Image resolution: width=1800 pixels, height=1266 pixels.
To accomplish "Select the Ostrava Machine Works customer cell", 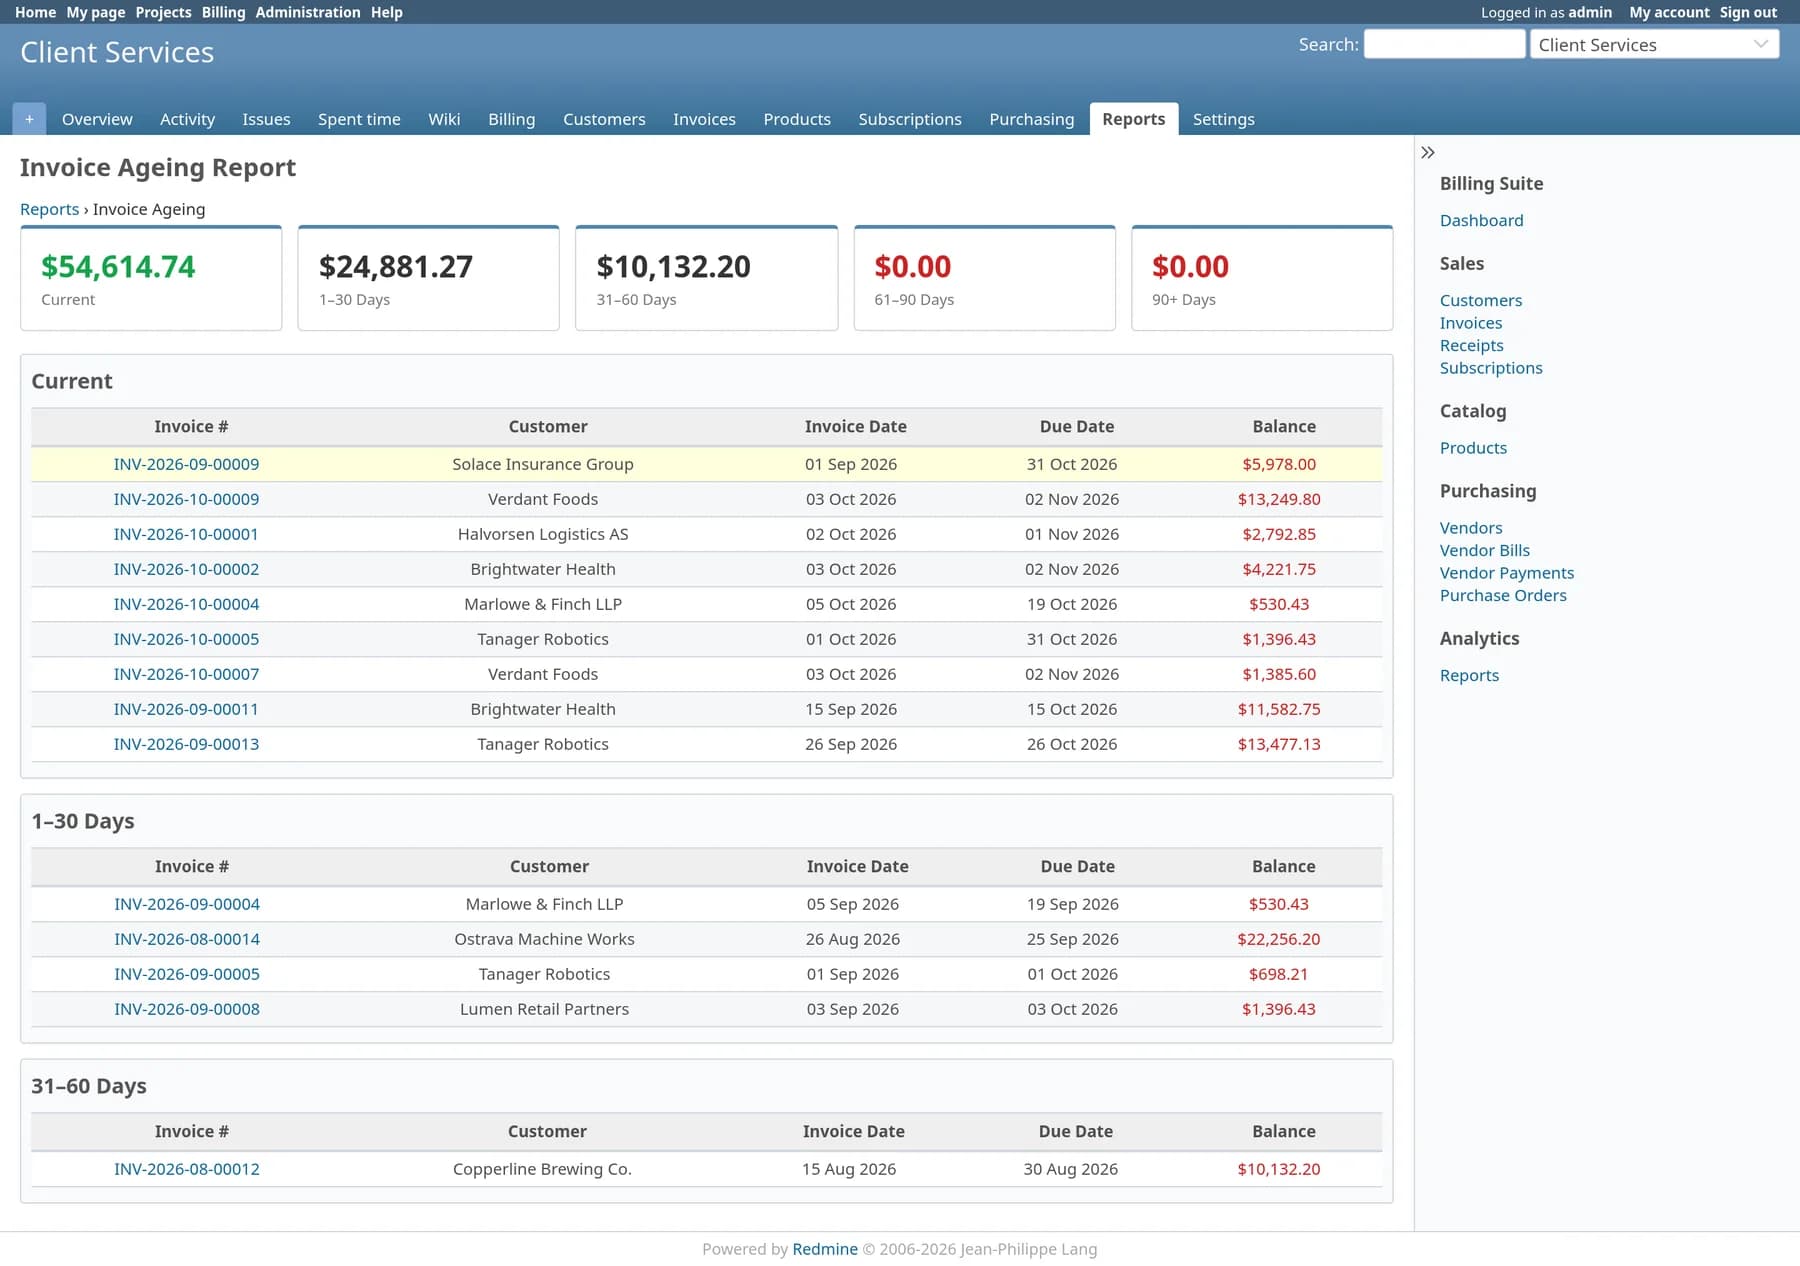I will click(544, 939).
